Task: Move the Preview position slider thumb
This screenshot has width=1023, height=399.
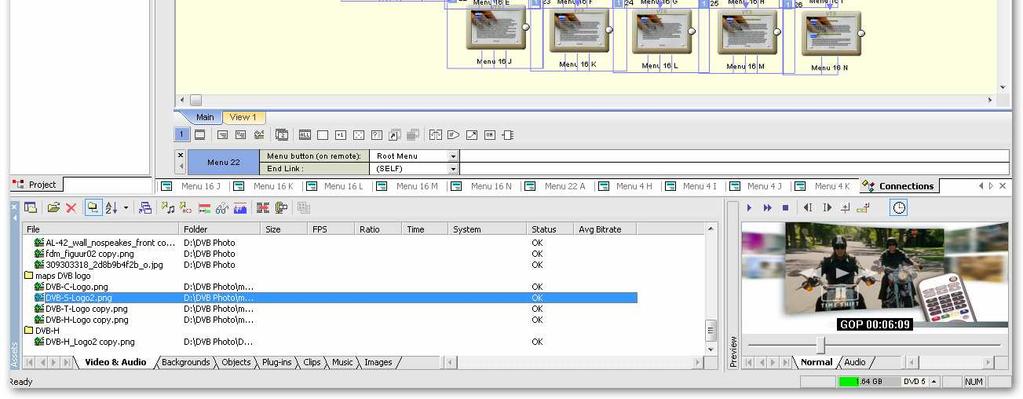Action: [821, 345]
